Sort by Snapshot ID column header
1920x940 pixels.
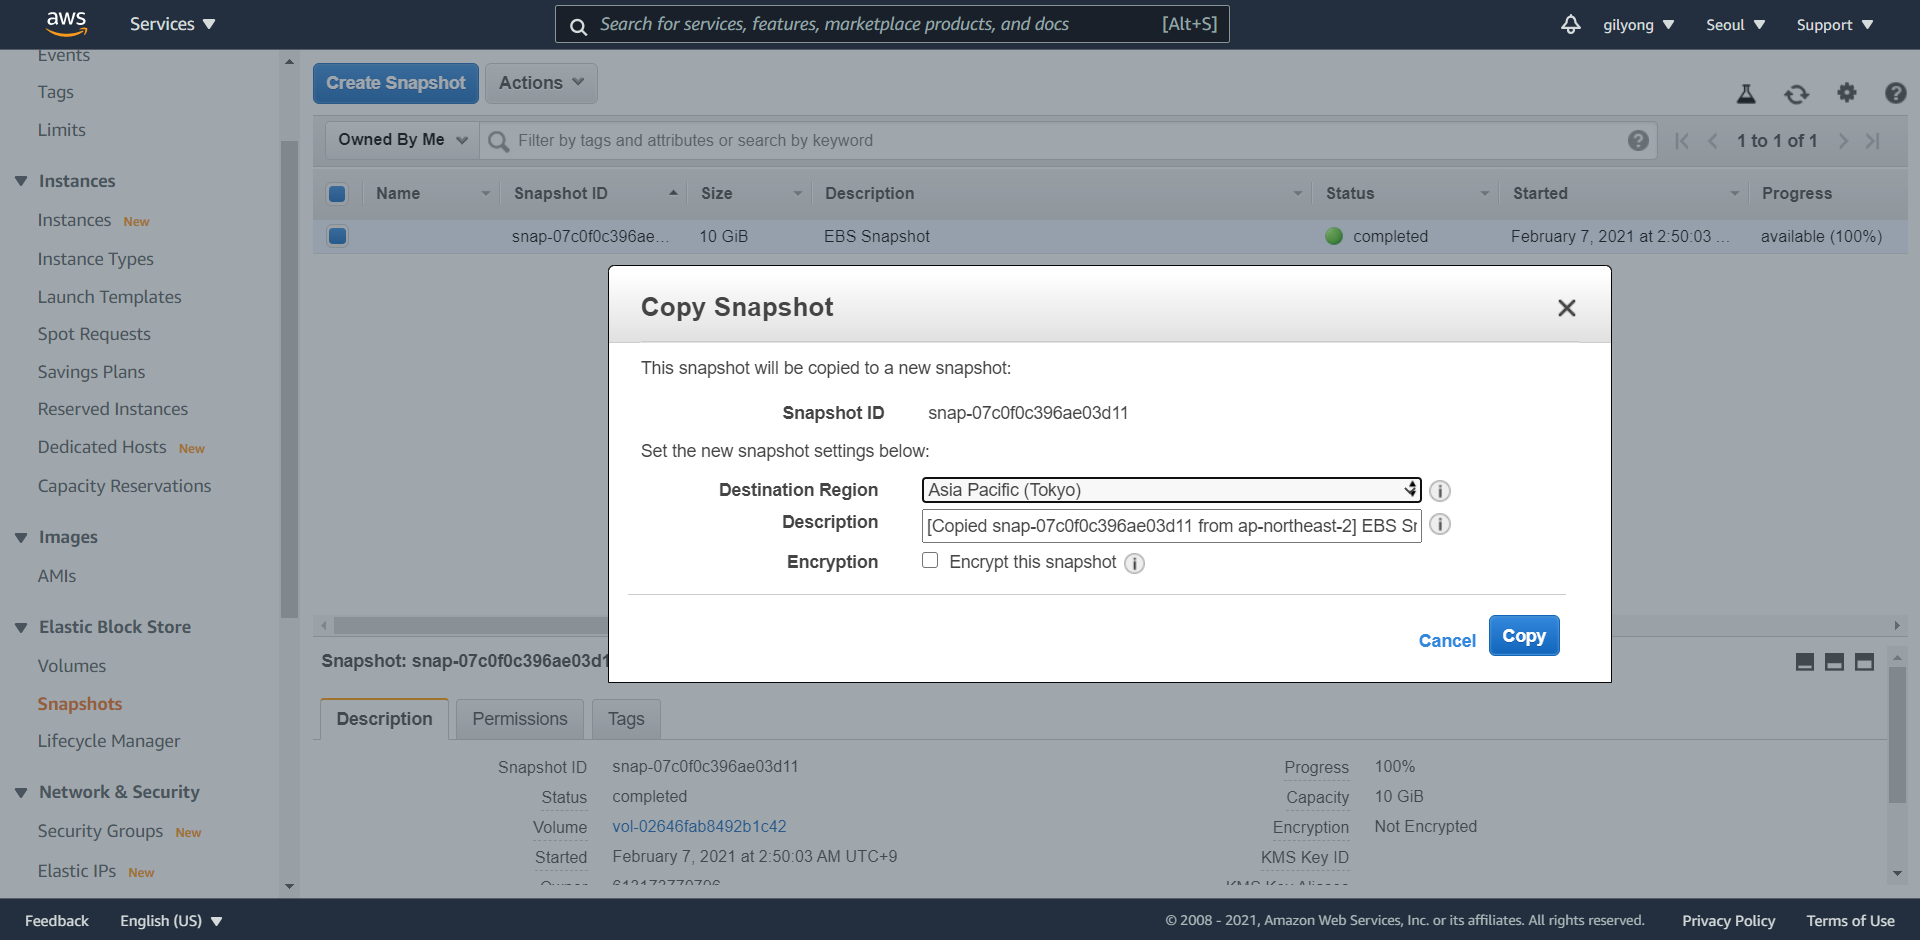595,194
